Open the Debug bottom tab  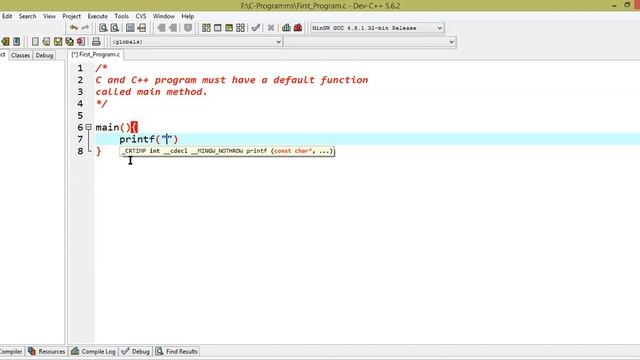(x=136, y=351)
